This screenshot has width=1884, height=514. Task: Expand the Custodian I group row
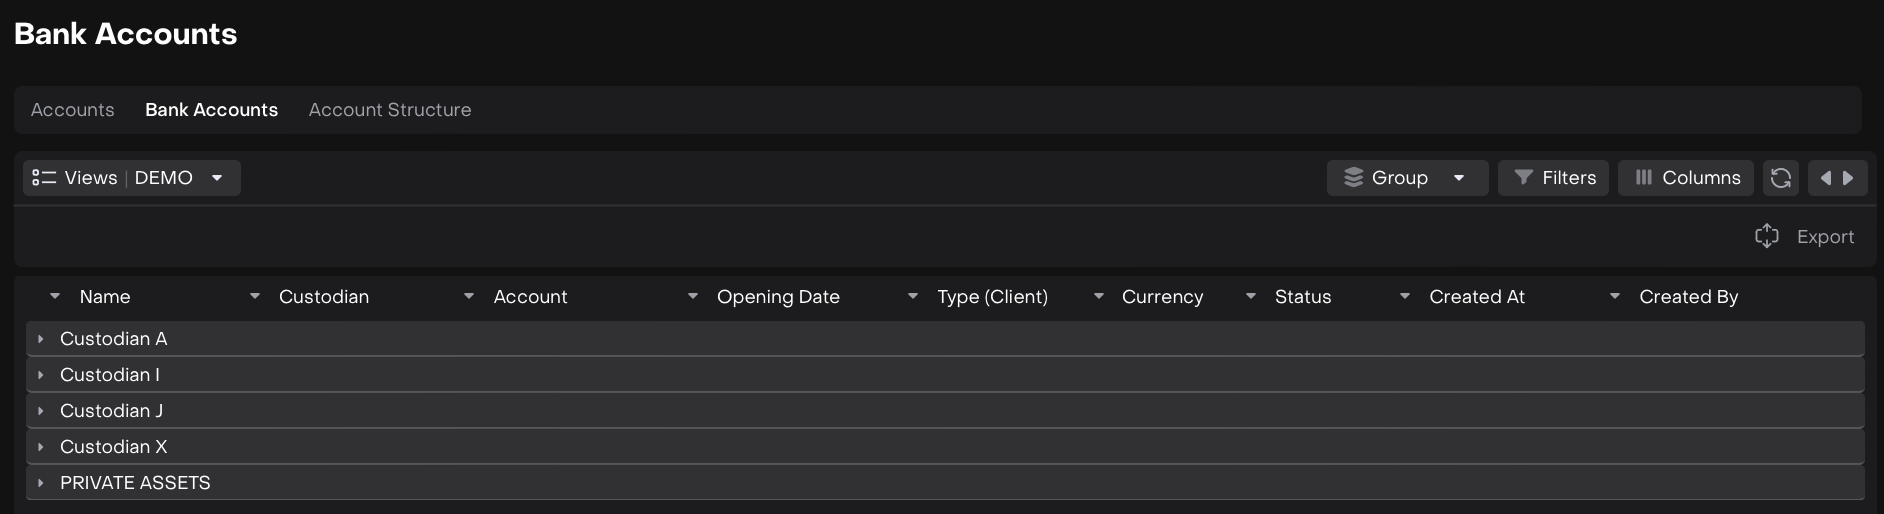point(41,375)
